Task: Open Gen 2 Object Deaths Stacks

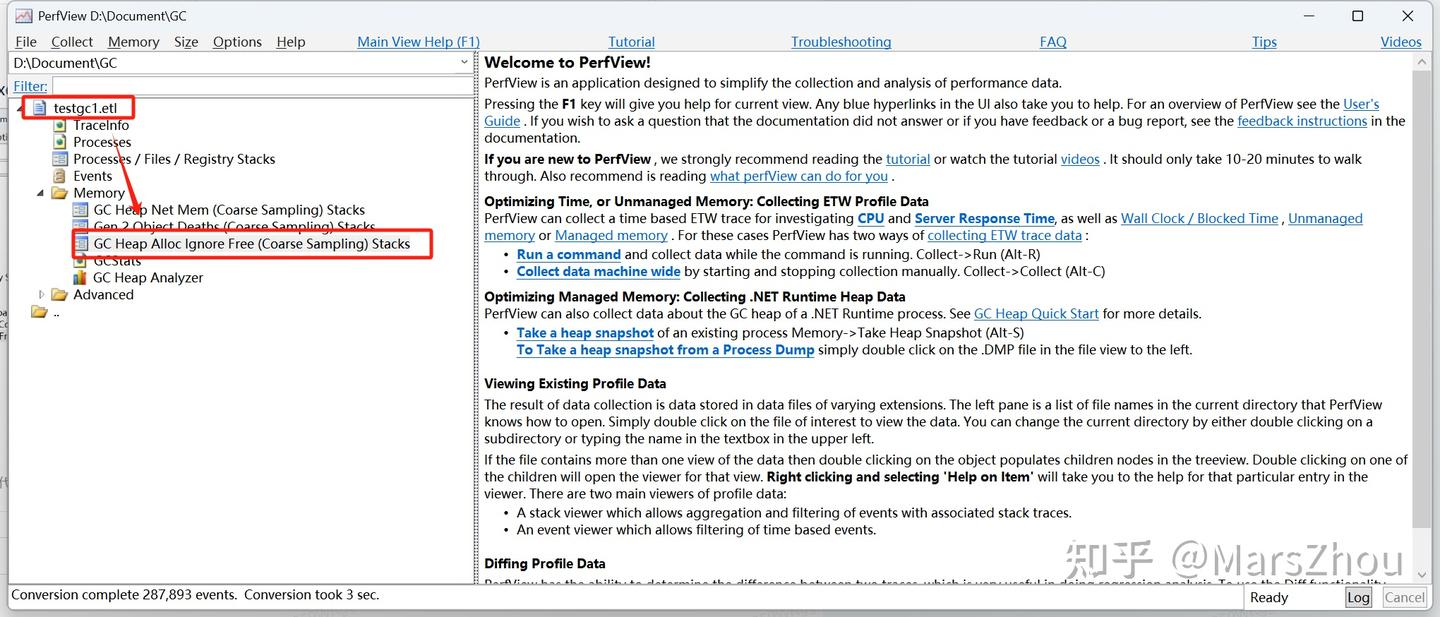Action: (79, 226)
